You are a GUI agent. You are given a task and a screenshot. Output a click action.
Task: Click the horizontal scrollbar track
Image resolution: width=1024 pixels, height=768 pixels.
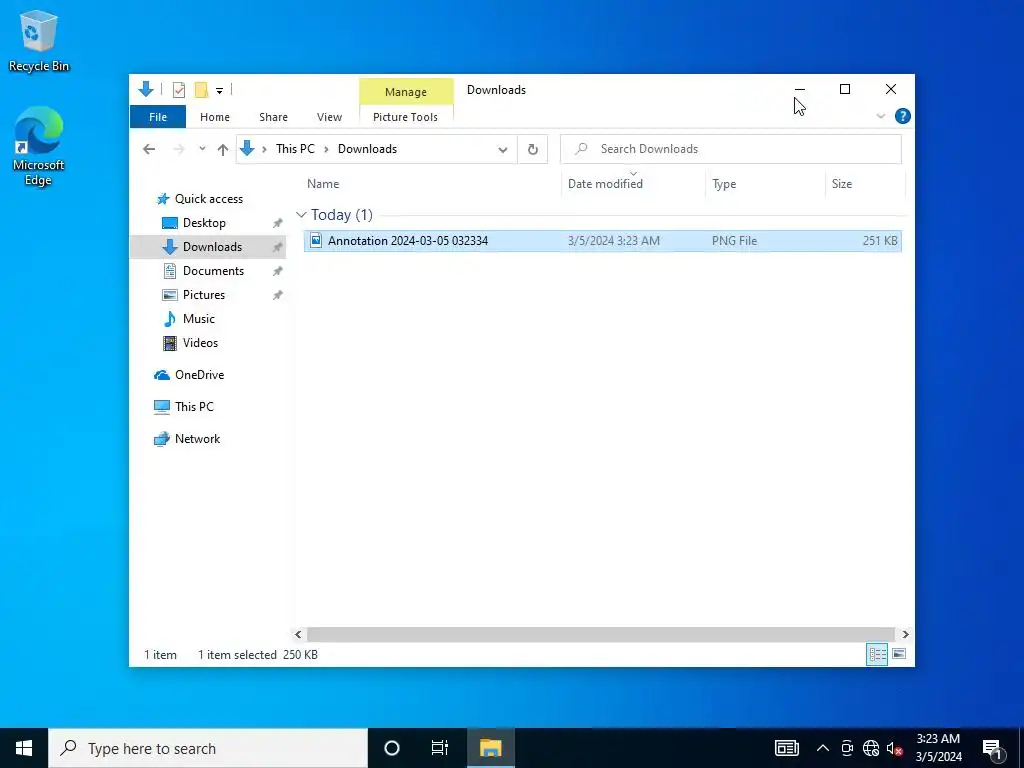601,634
